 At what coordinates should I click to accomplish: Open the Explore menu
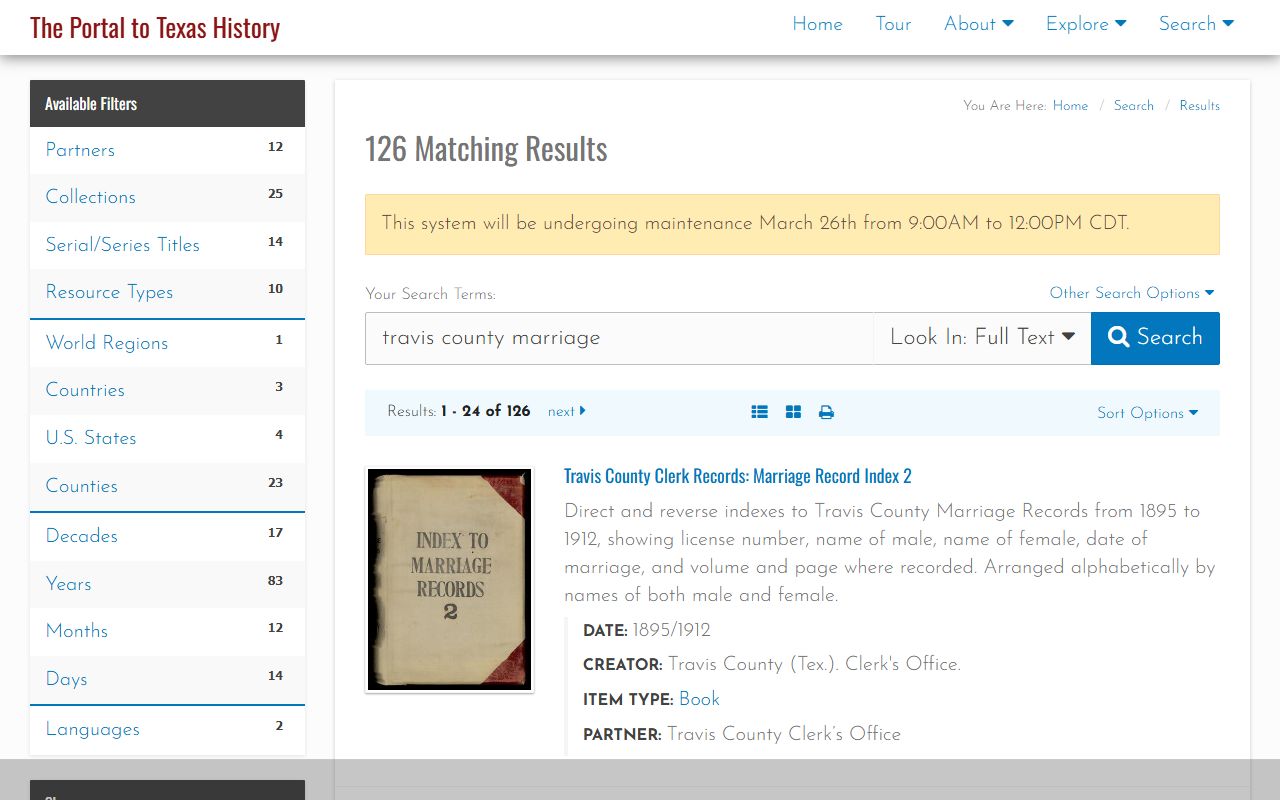1085,24
